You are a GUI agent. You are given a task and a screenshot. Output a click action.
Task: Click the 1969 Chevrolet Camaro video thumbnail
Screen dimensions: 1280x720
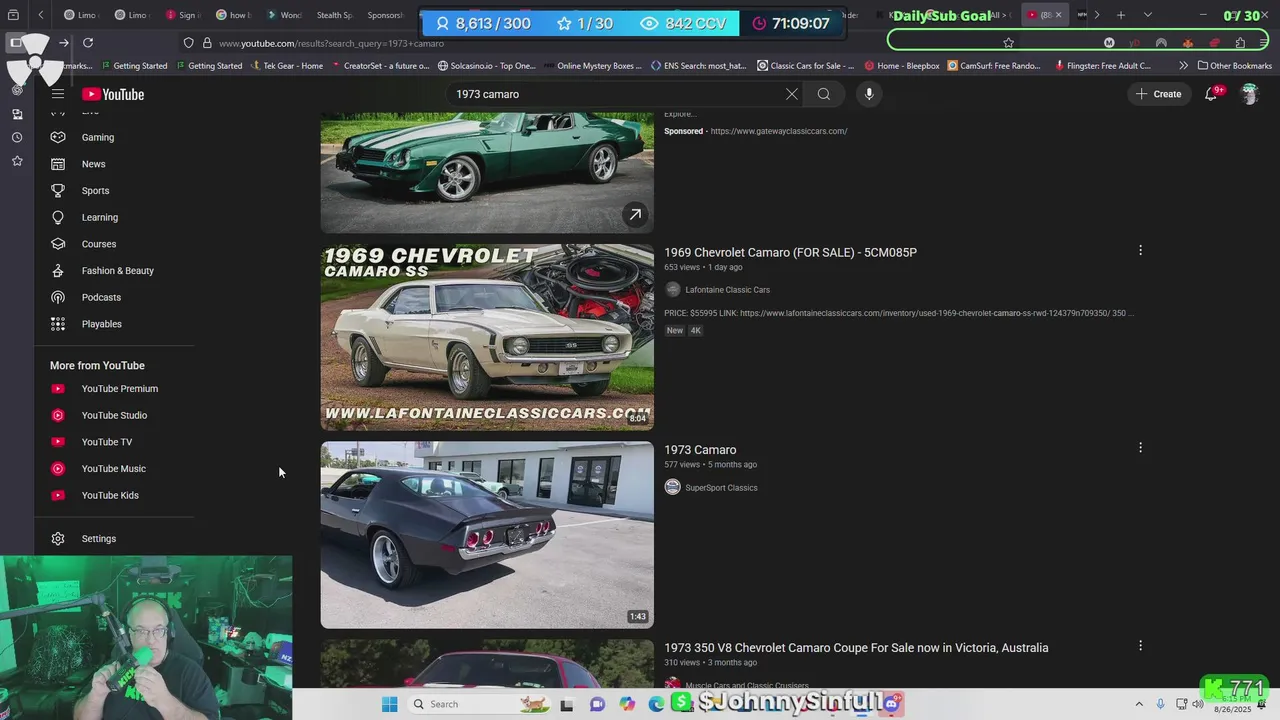click(x=487, y=337)
